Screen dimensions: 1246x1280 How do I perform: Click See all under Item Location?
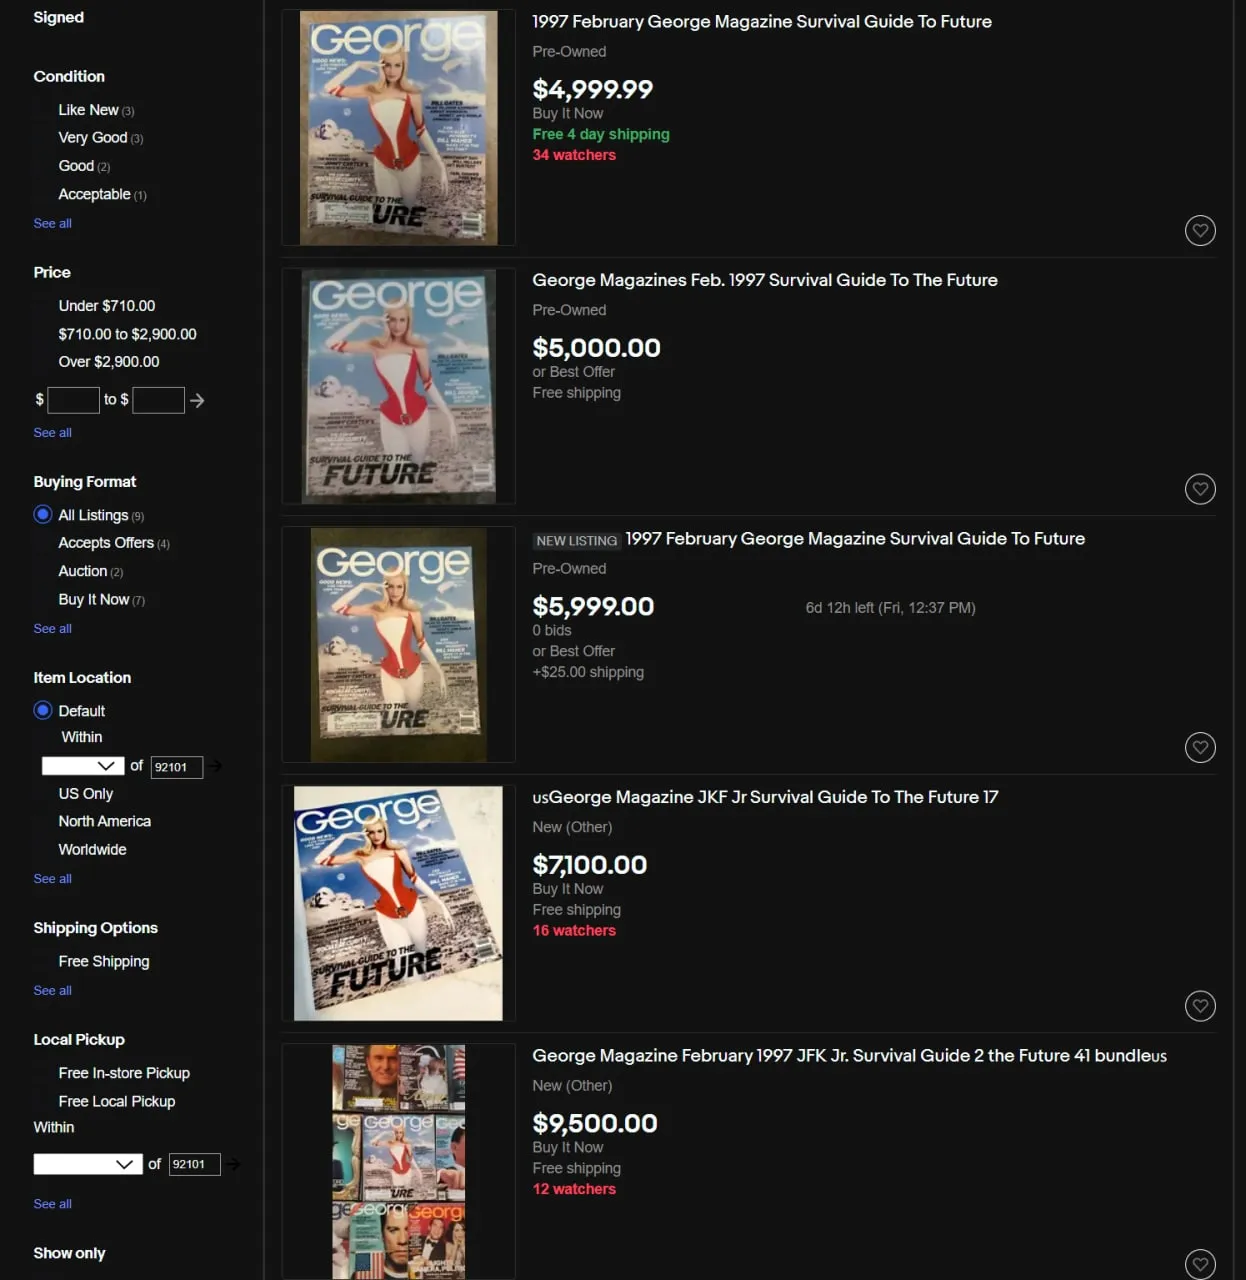point(53,879)
